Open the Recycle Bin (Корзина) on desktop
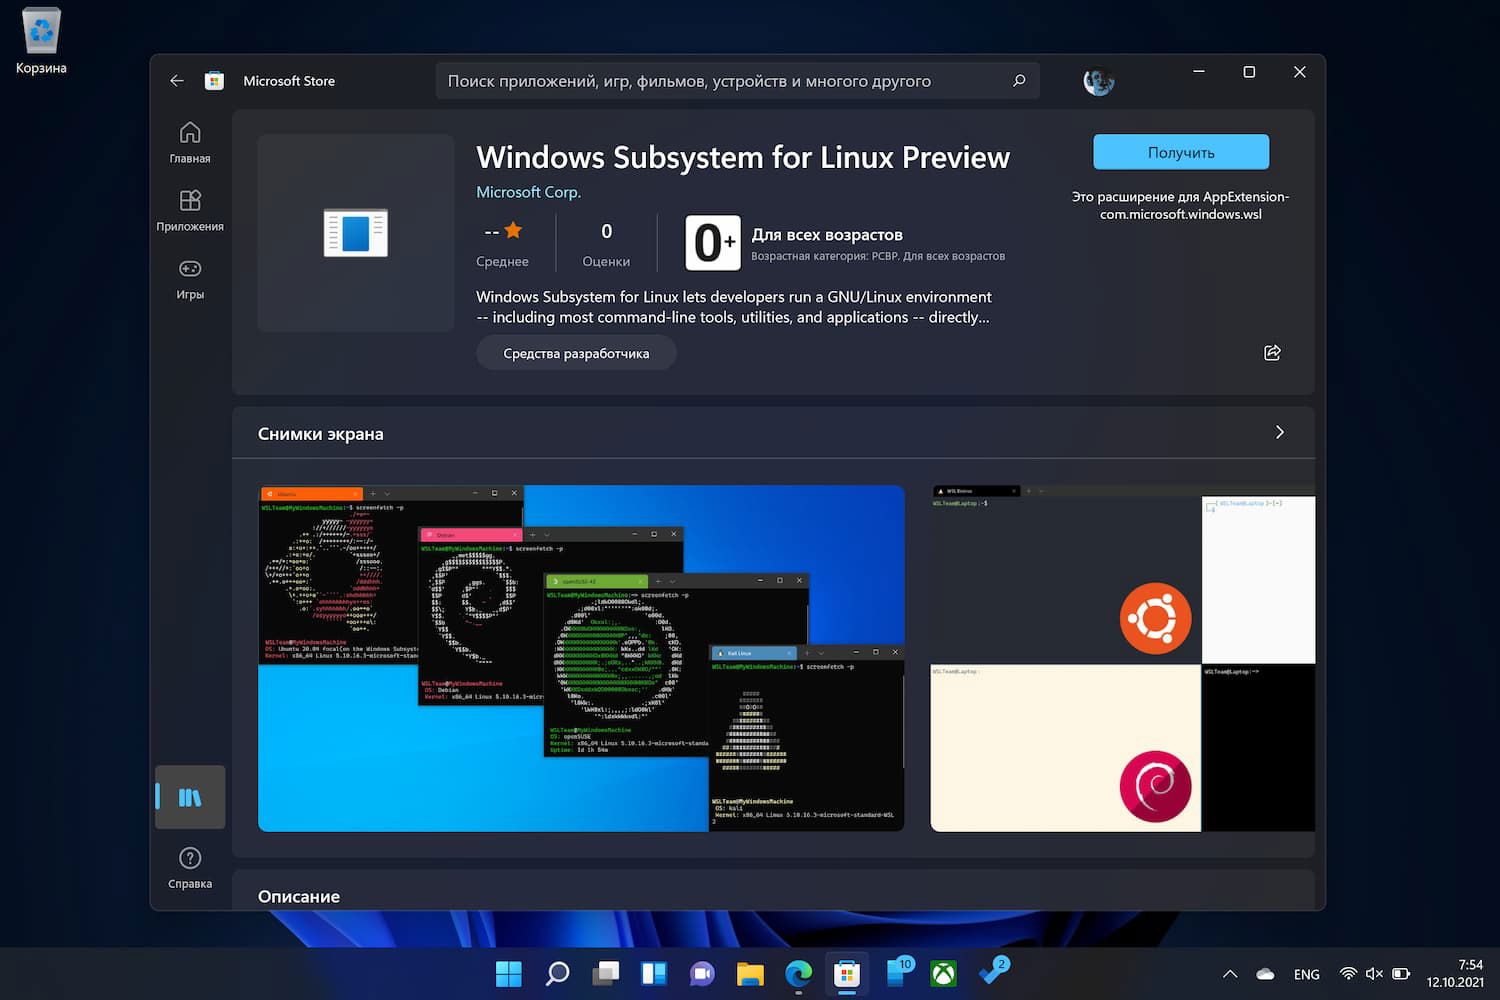This screenshot has height=1000, width=1500. (41, 42)
